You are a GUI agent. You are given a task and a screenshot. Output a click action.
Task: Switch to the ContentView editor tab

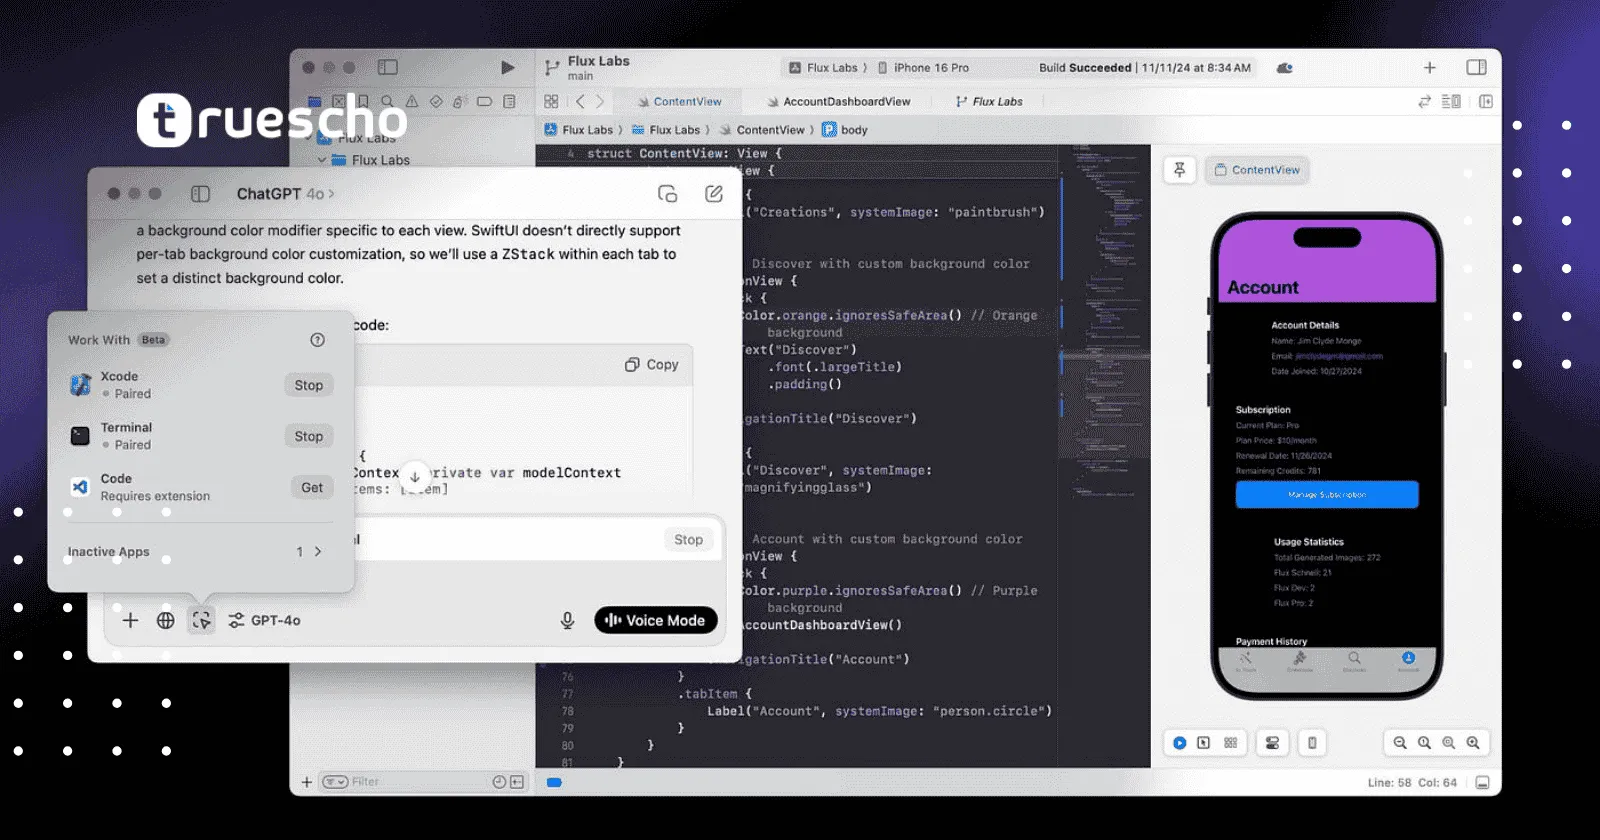click(679, 101)
